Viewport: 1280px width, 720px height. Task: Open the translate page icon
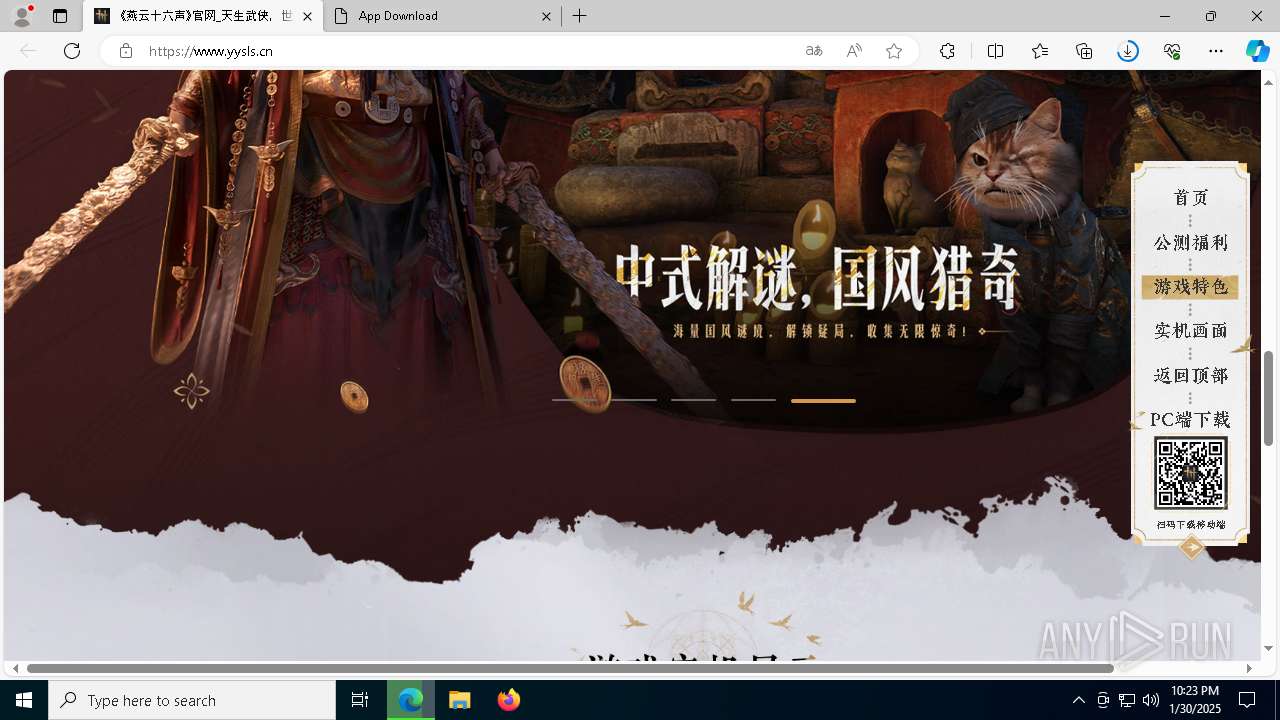pos(814,51)
